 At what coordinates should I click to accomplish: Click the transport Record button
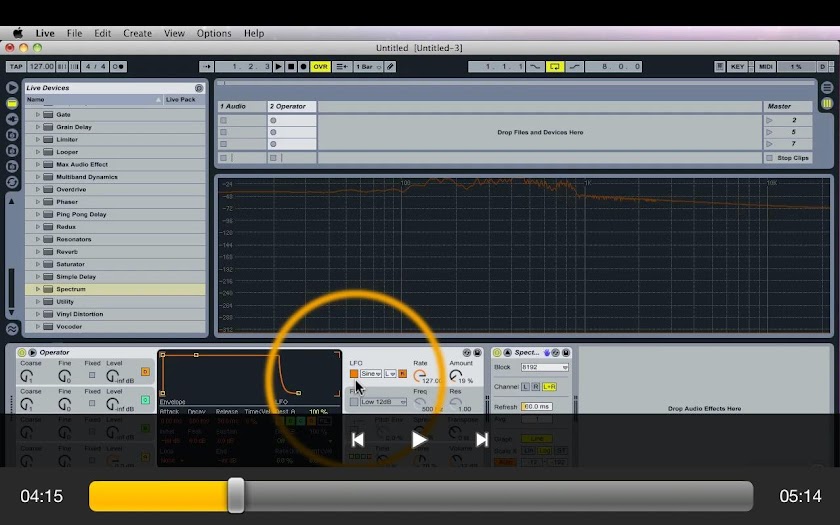pyautogui.click(x=303, y=66)
